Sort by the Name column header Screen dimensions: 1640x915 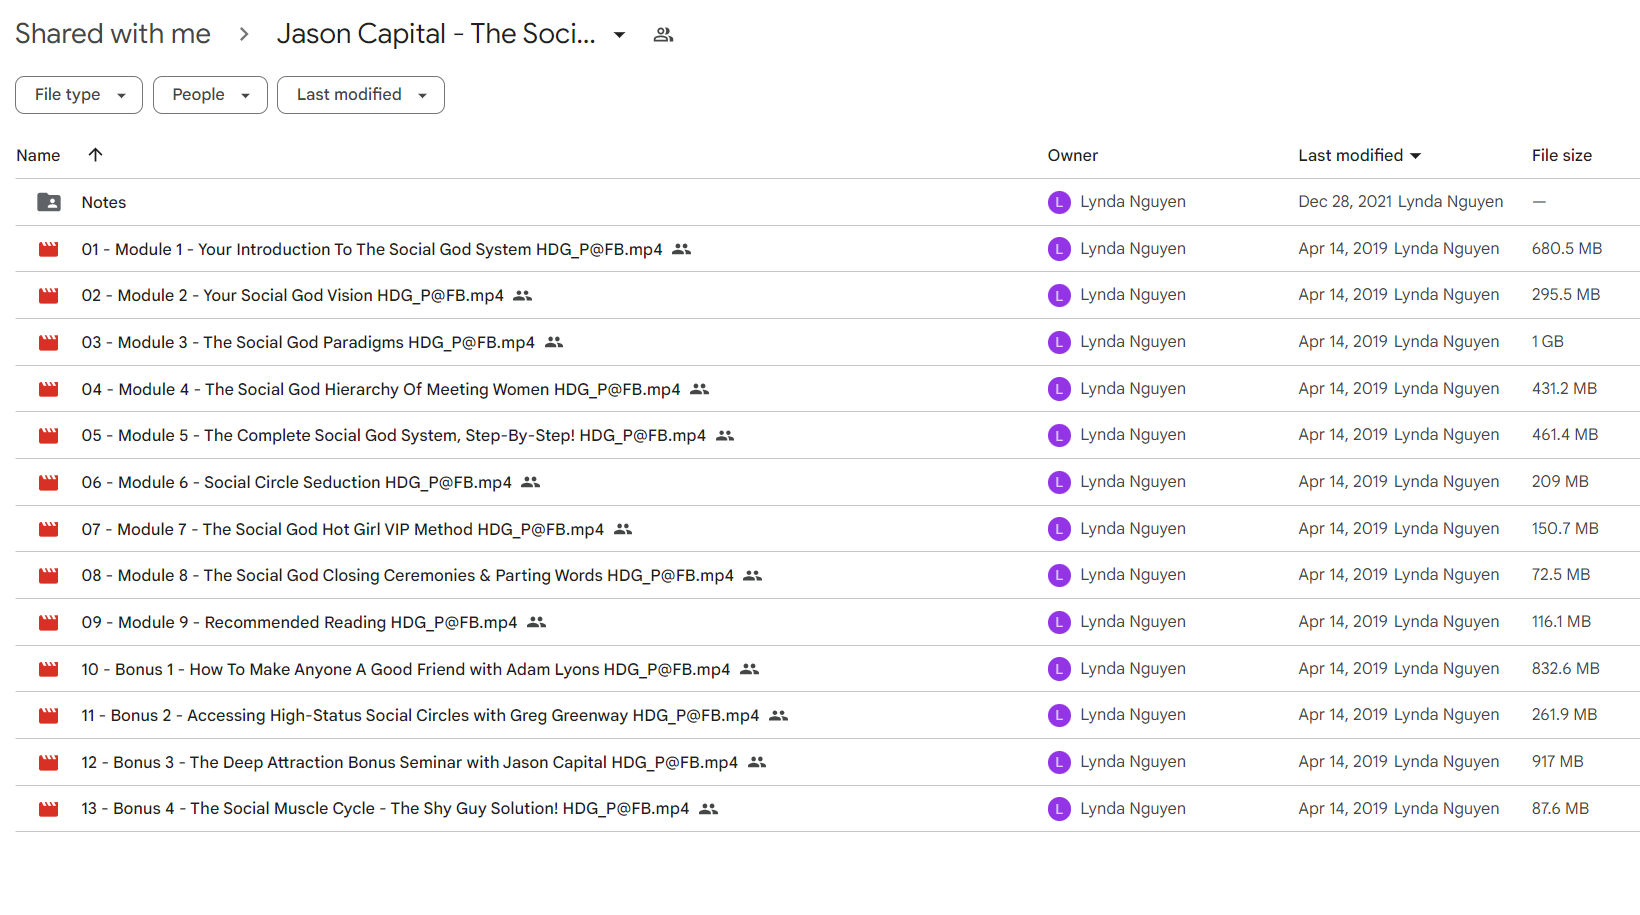click(x=38, y=156)
